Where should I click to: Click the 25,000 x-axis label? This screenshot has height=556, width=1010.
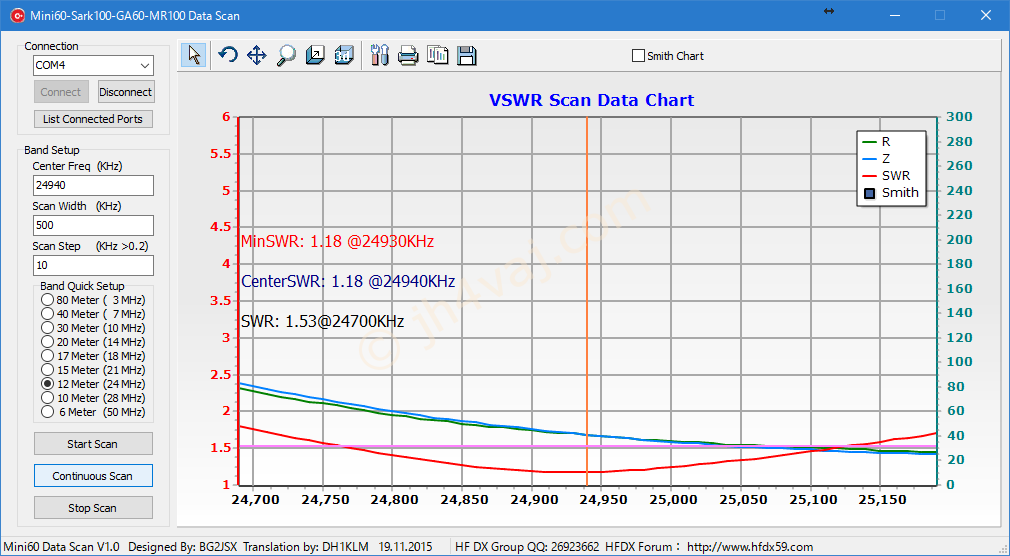point(671,500)
